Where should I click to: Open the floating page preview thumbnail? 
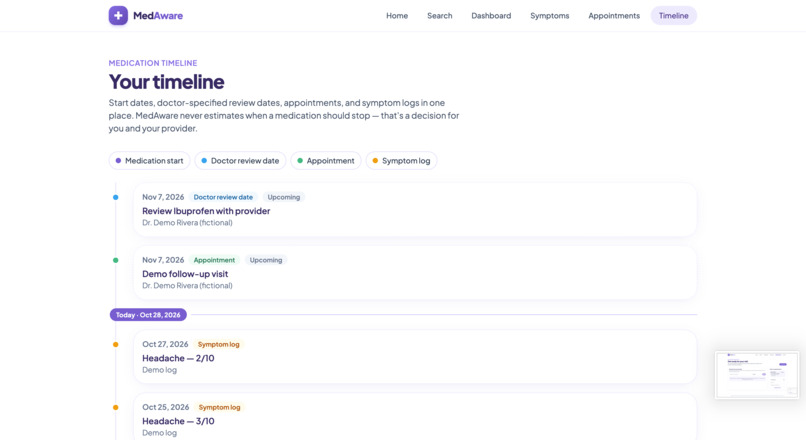[x=757, y=375]
